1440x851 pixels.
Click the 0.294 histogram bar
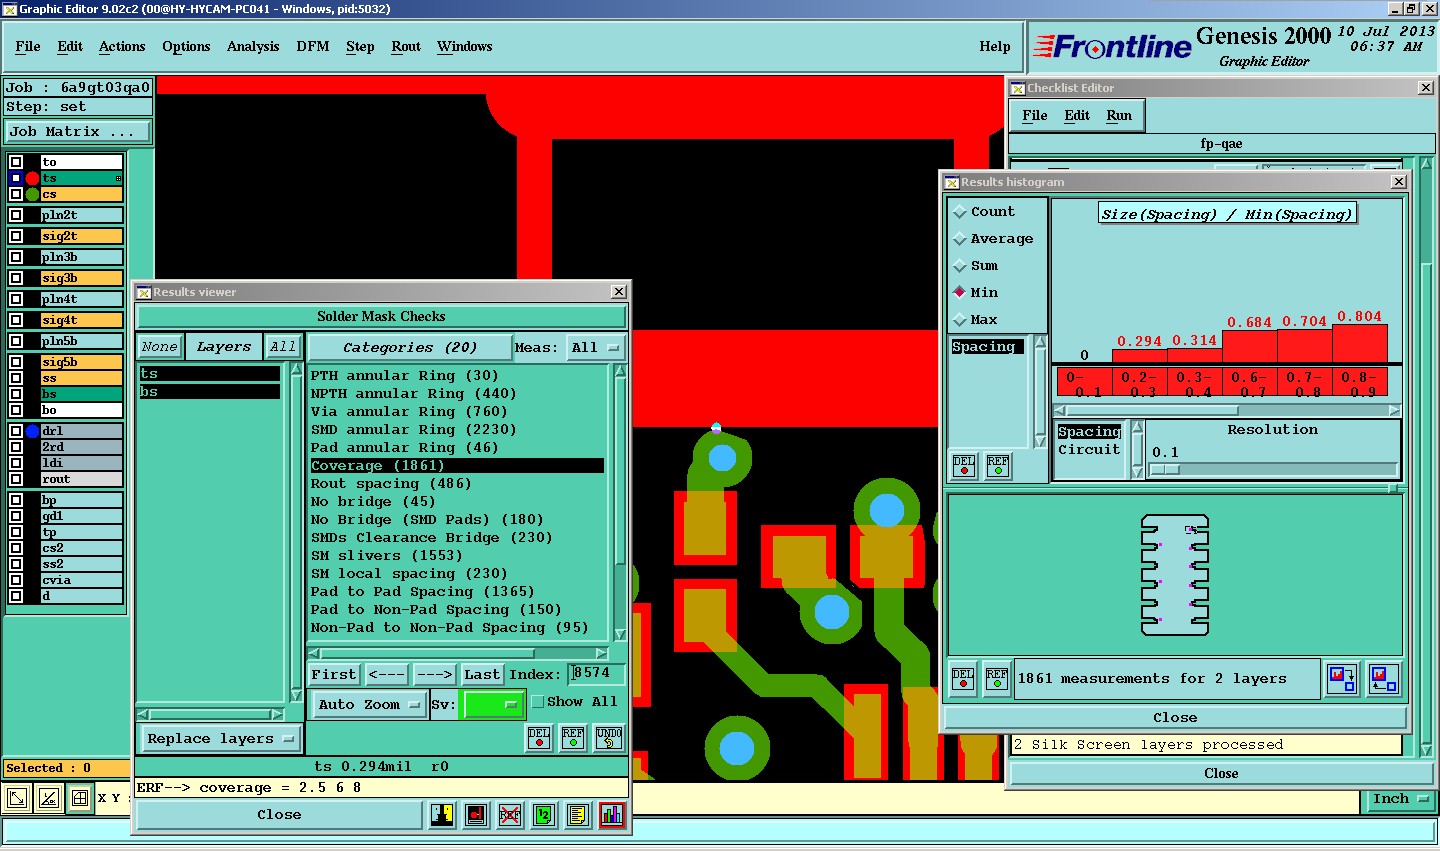pos(1140,355)
